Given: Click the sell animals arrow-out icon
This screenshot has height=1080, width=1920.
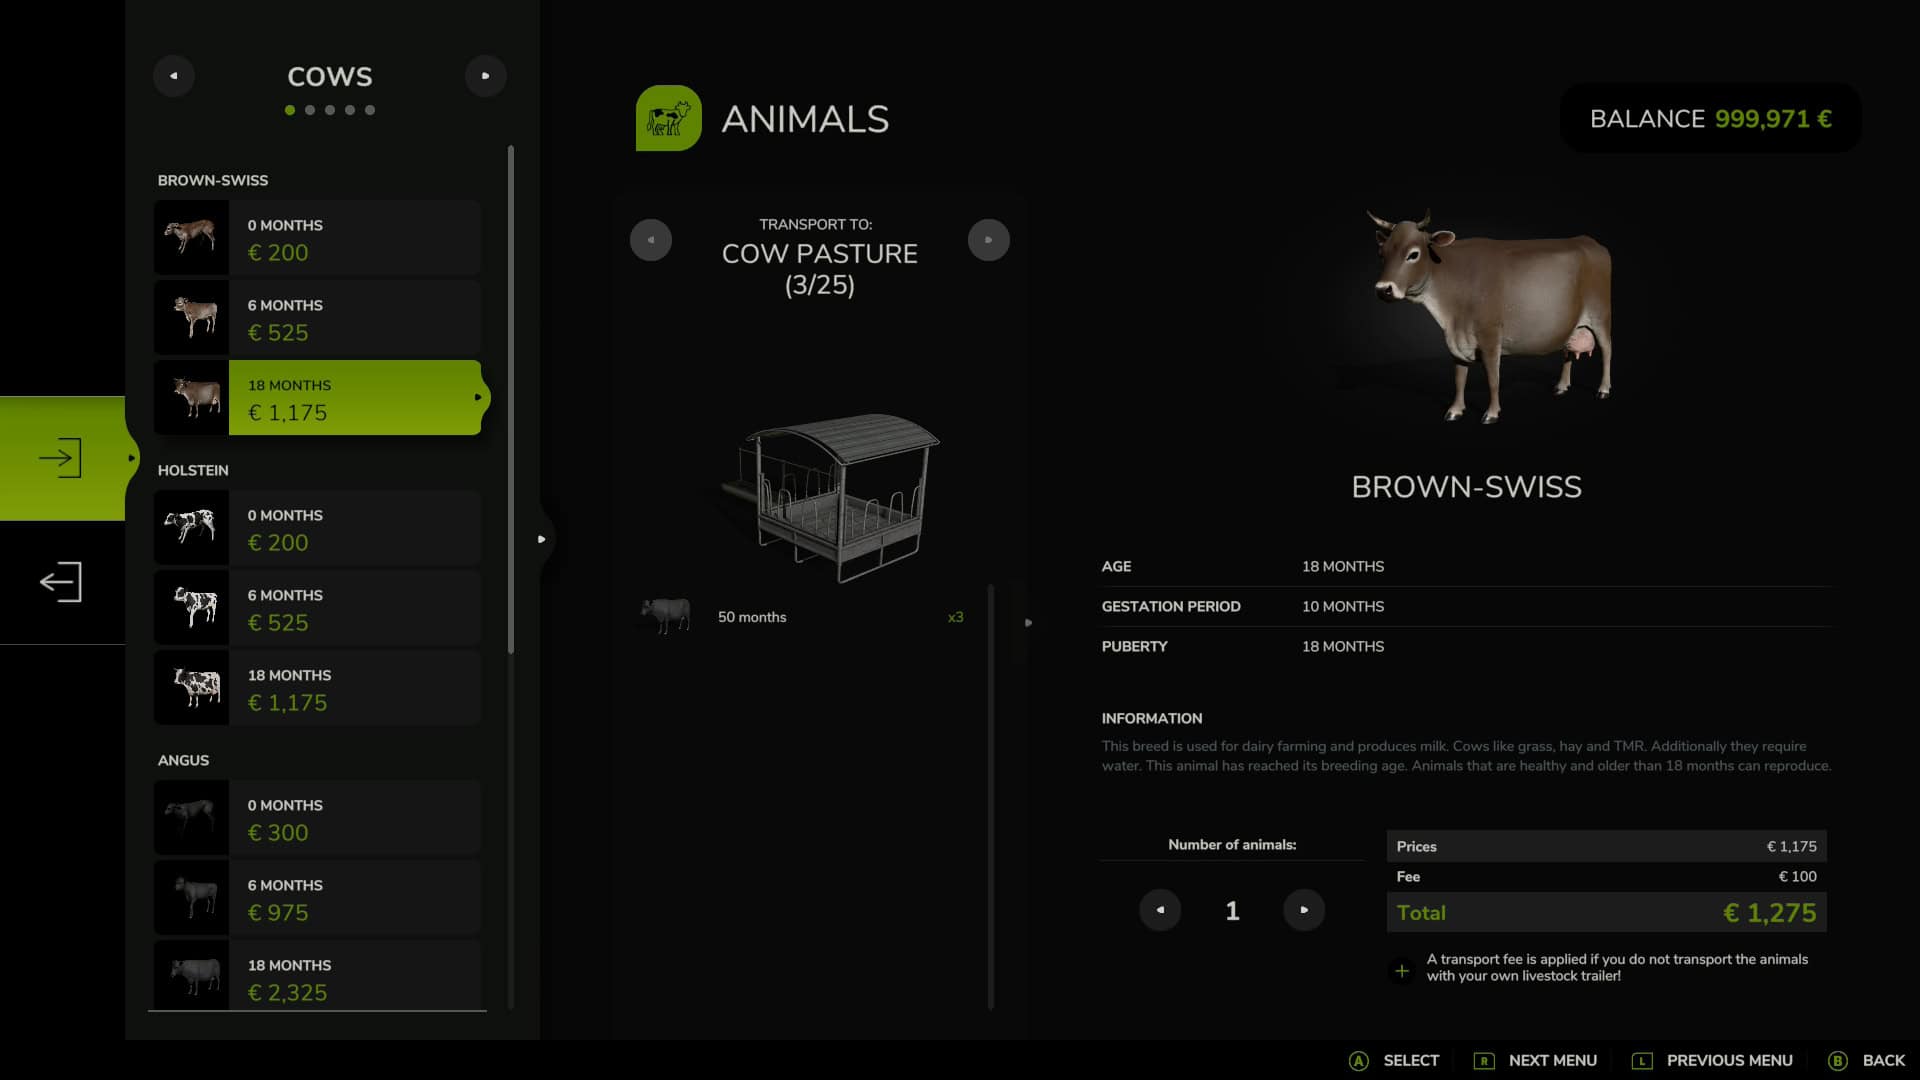Looking at the screenshot, I should coord(61,582).
